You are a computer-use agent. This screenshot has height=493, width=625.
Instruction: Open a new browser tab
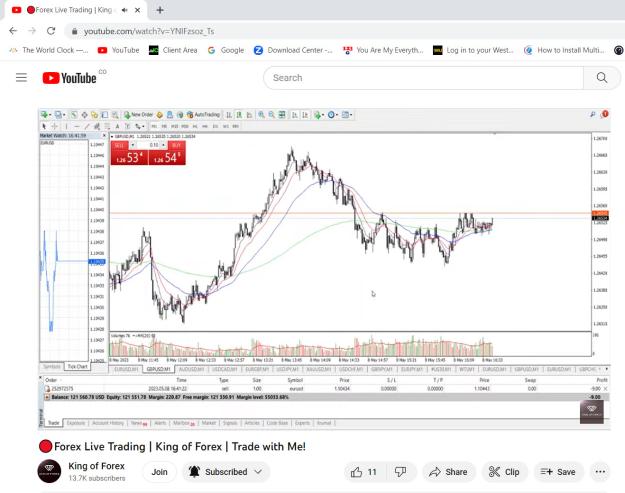[x=160, y=10]
